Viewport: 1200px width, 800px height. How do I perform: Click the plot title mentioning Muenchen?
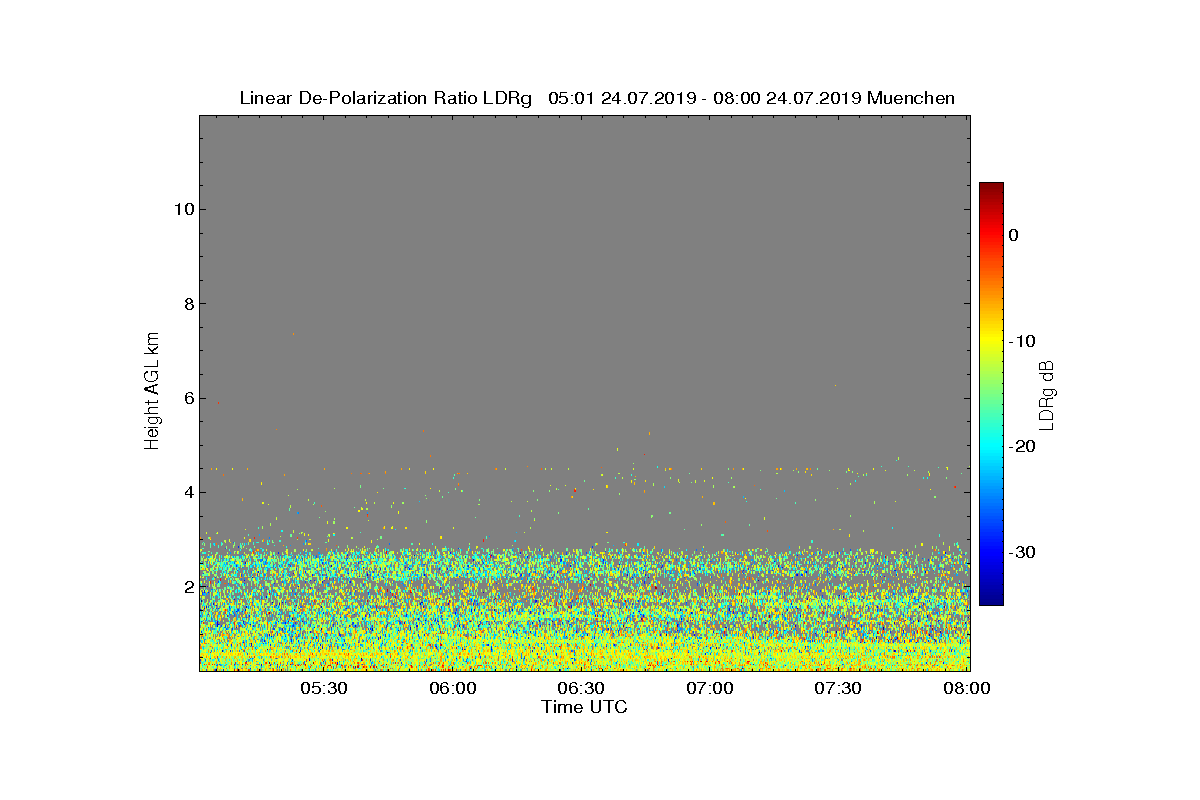tap(597, 98)
